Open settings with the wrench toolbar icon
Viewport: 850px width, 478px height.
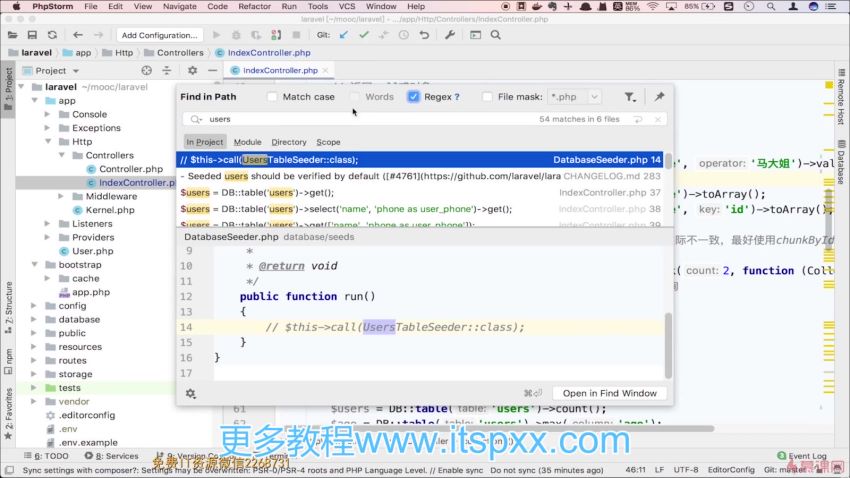[x=449, y=35]
